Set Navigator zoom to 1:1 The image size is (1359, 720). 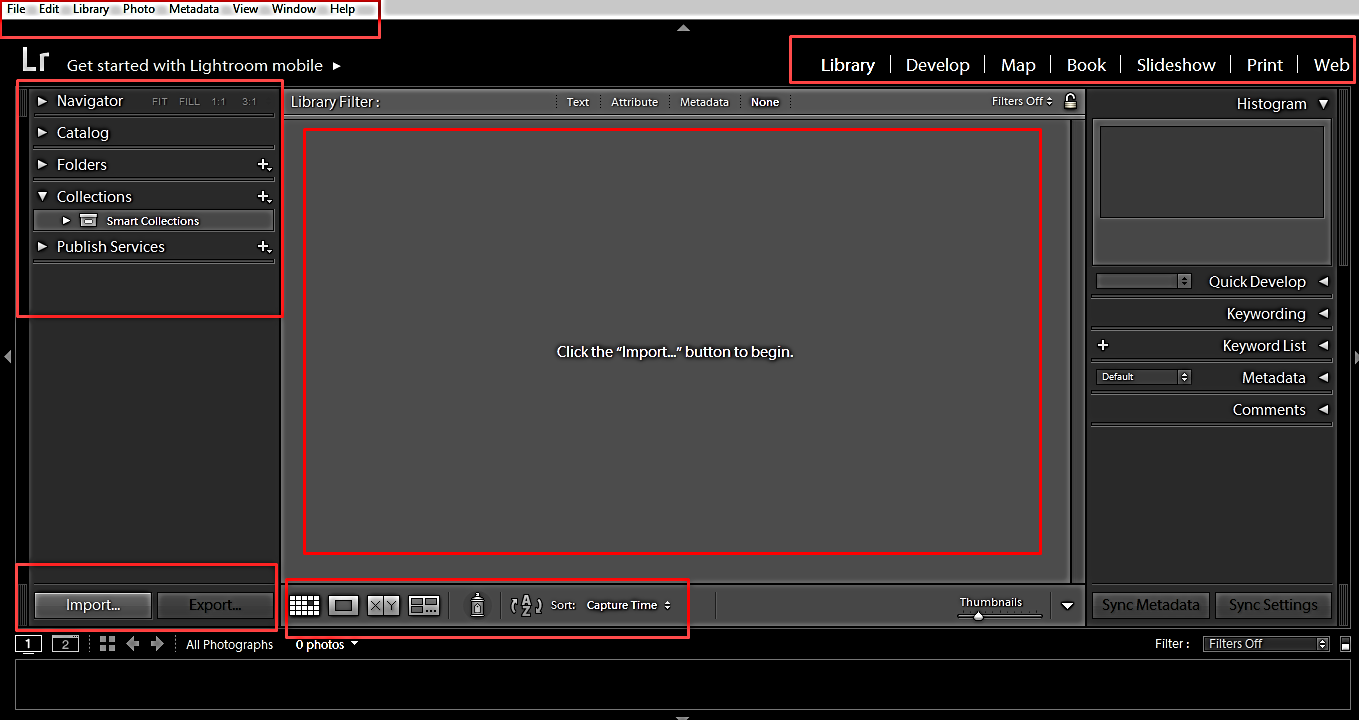pos(218,102)
